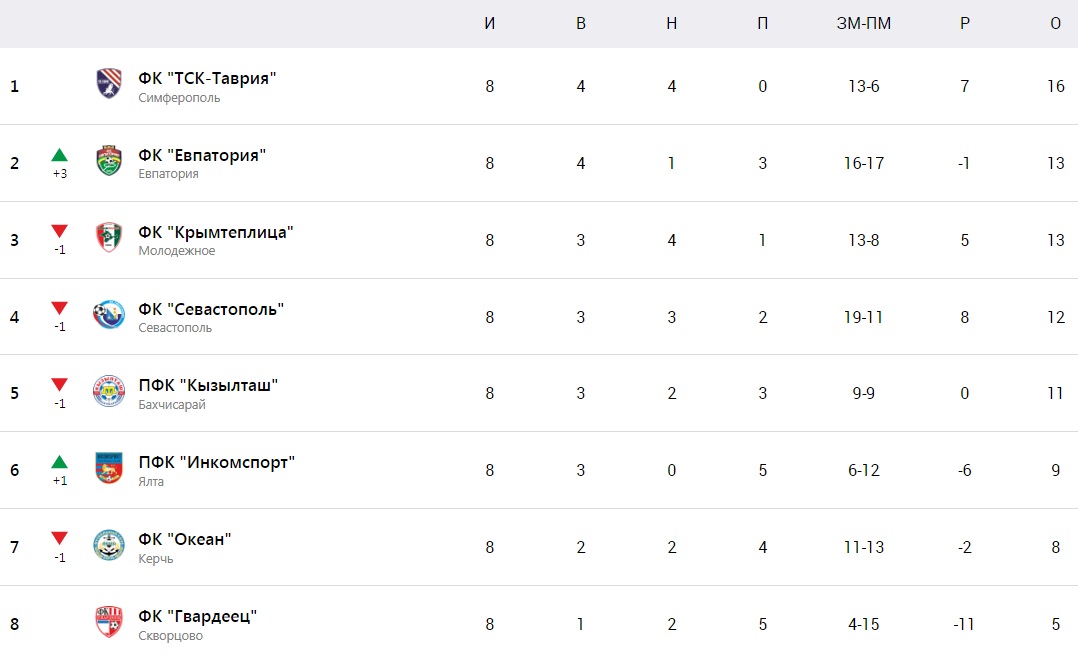Click the FK Gvardeets red logo
The image size is (1078, 660).
(109, 622)
